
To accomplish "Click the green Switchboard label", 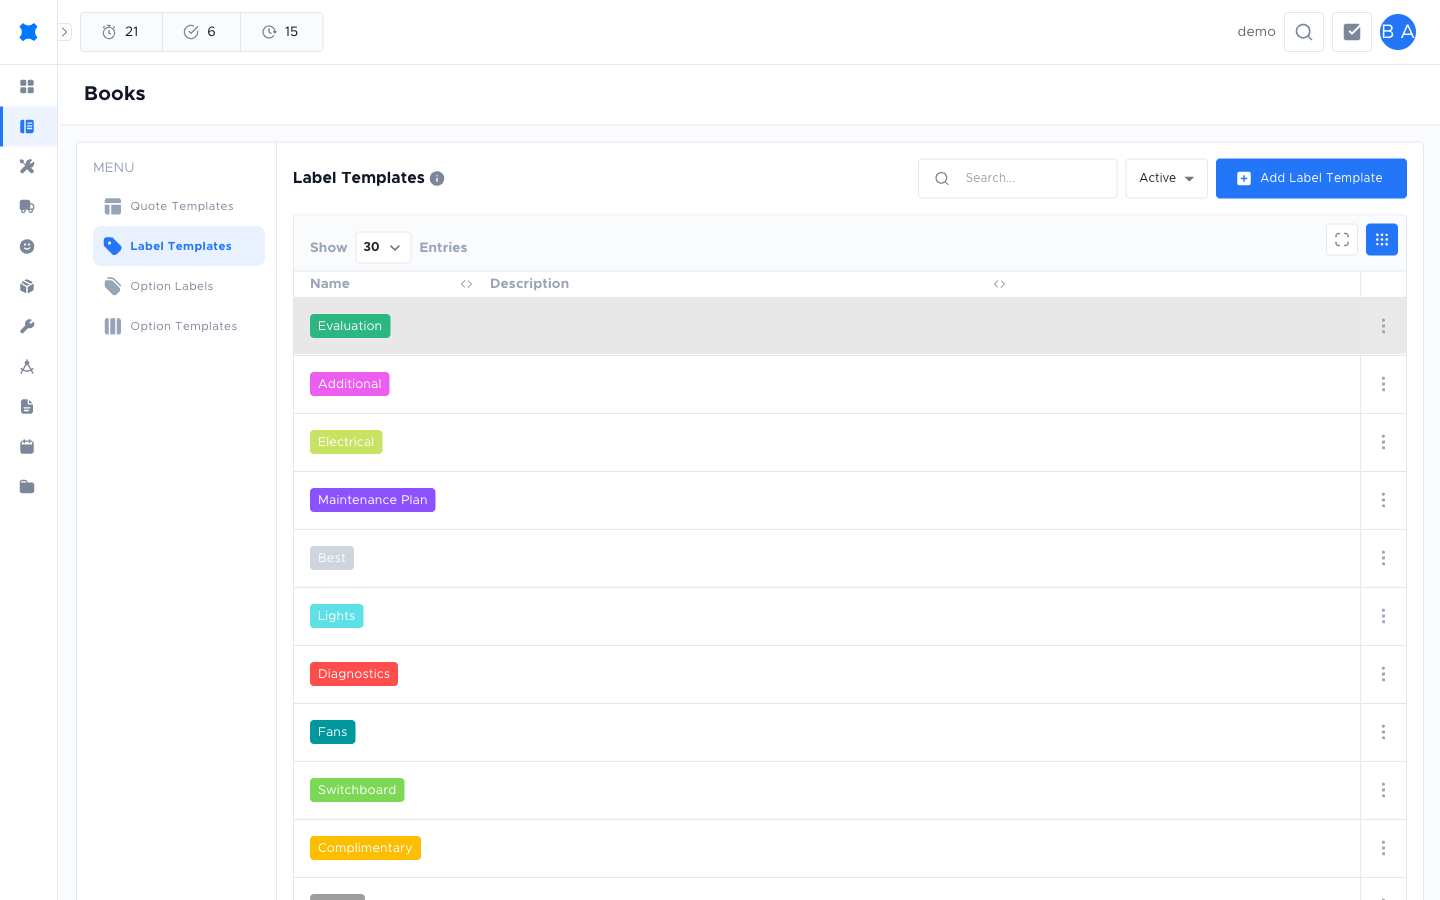I will pos(357,790).
